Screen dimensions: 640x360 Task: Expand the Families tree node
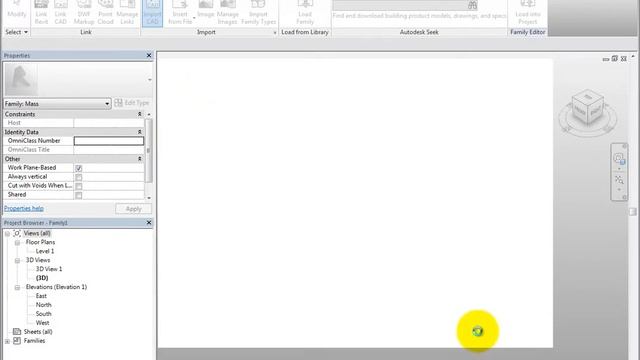(x=7, y=341)
